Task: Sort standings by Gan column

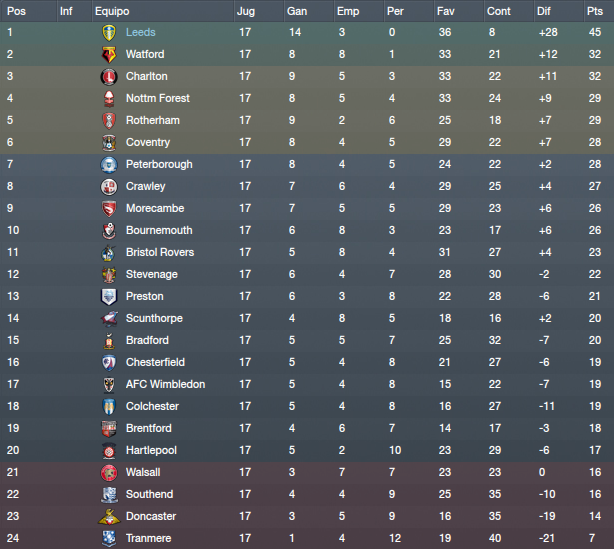Action: click(x=297, y=11)
